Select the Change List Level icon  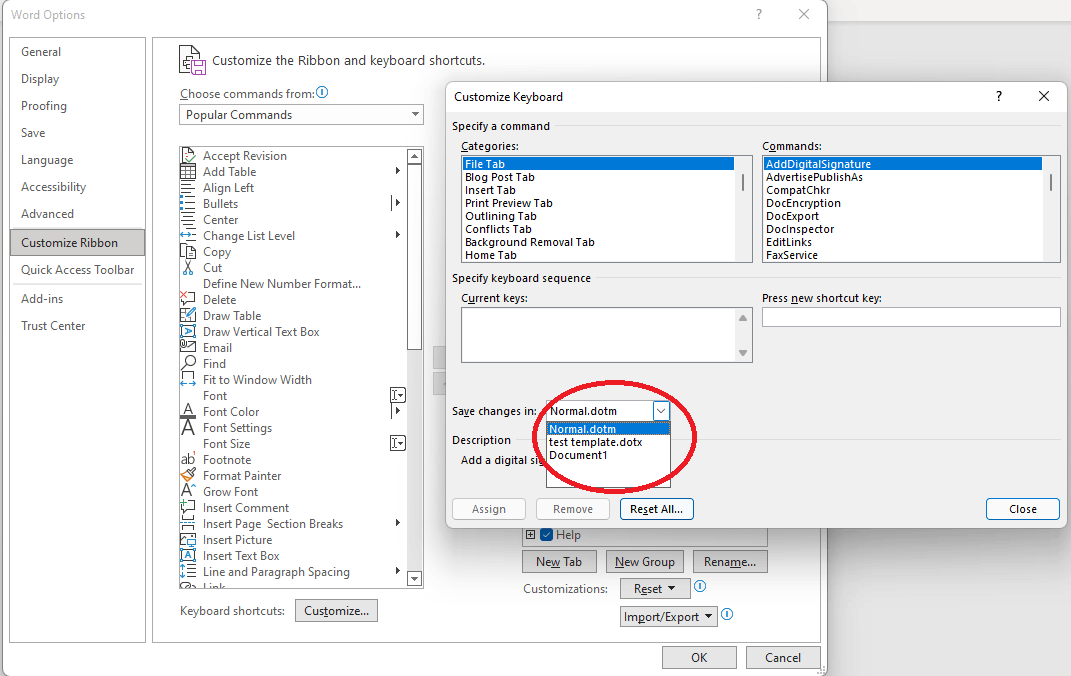(x=188, y=236)
